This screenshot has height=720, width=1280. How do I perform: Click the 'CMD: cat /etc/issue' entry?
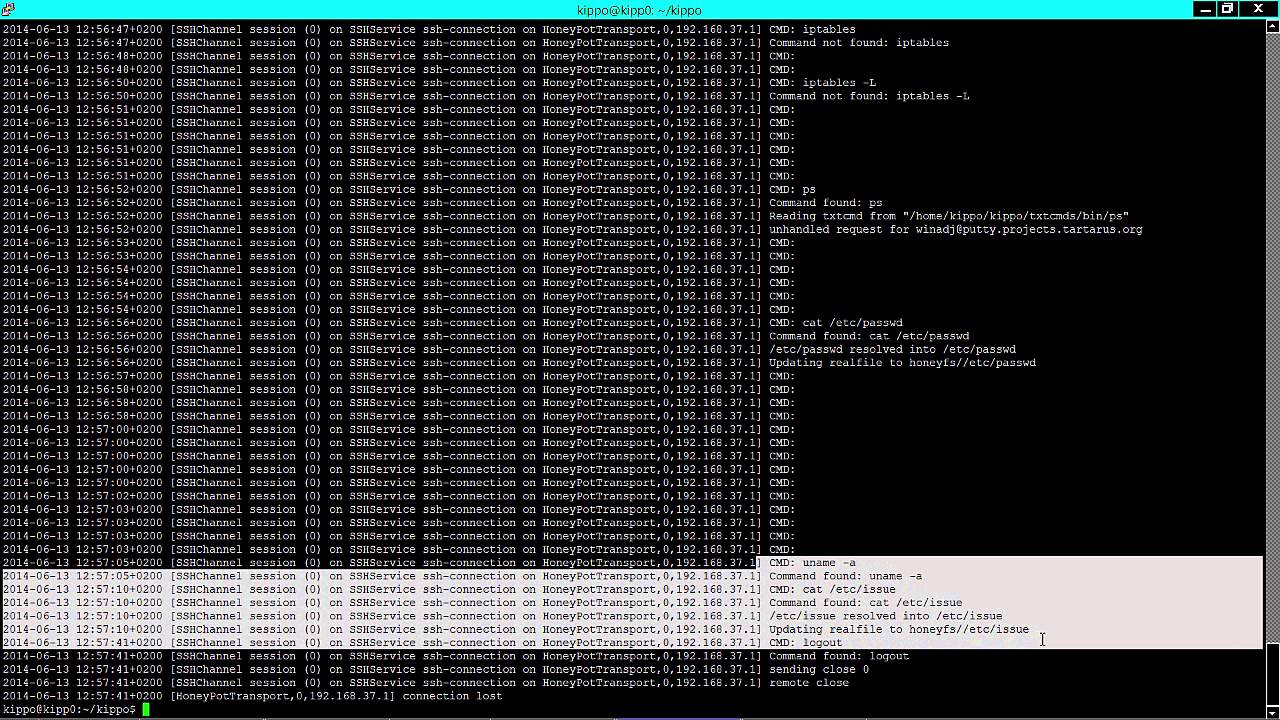[832, 589]
